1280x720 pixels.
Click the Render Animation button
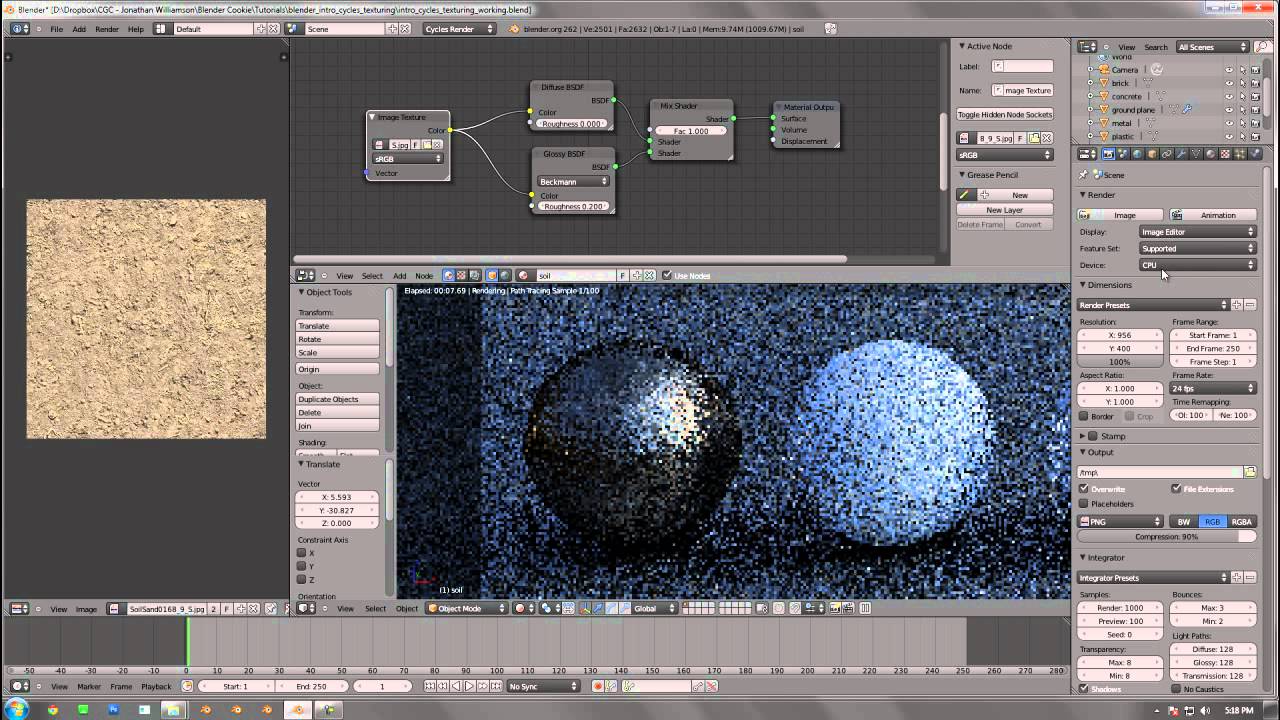1213,215
